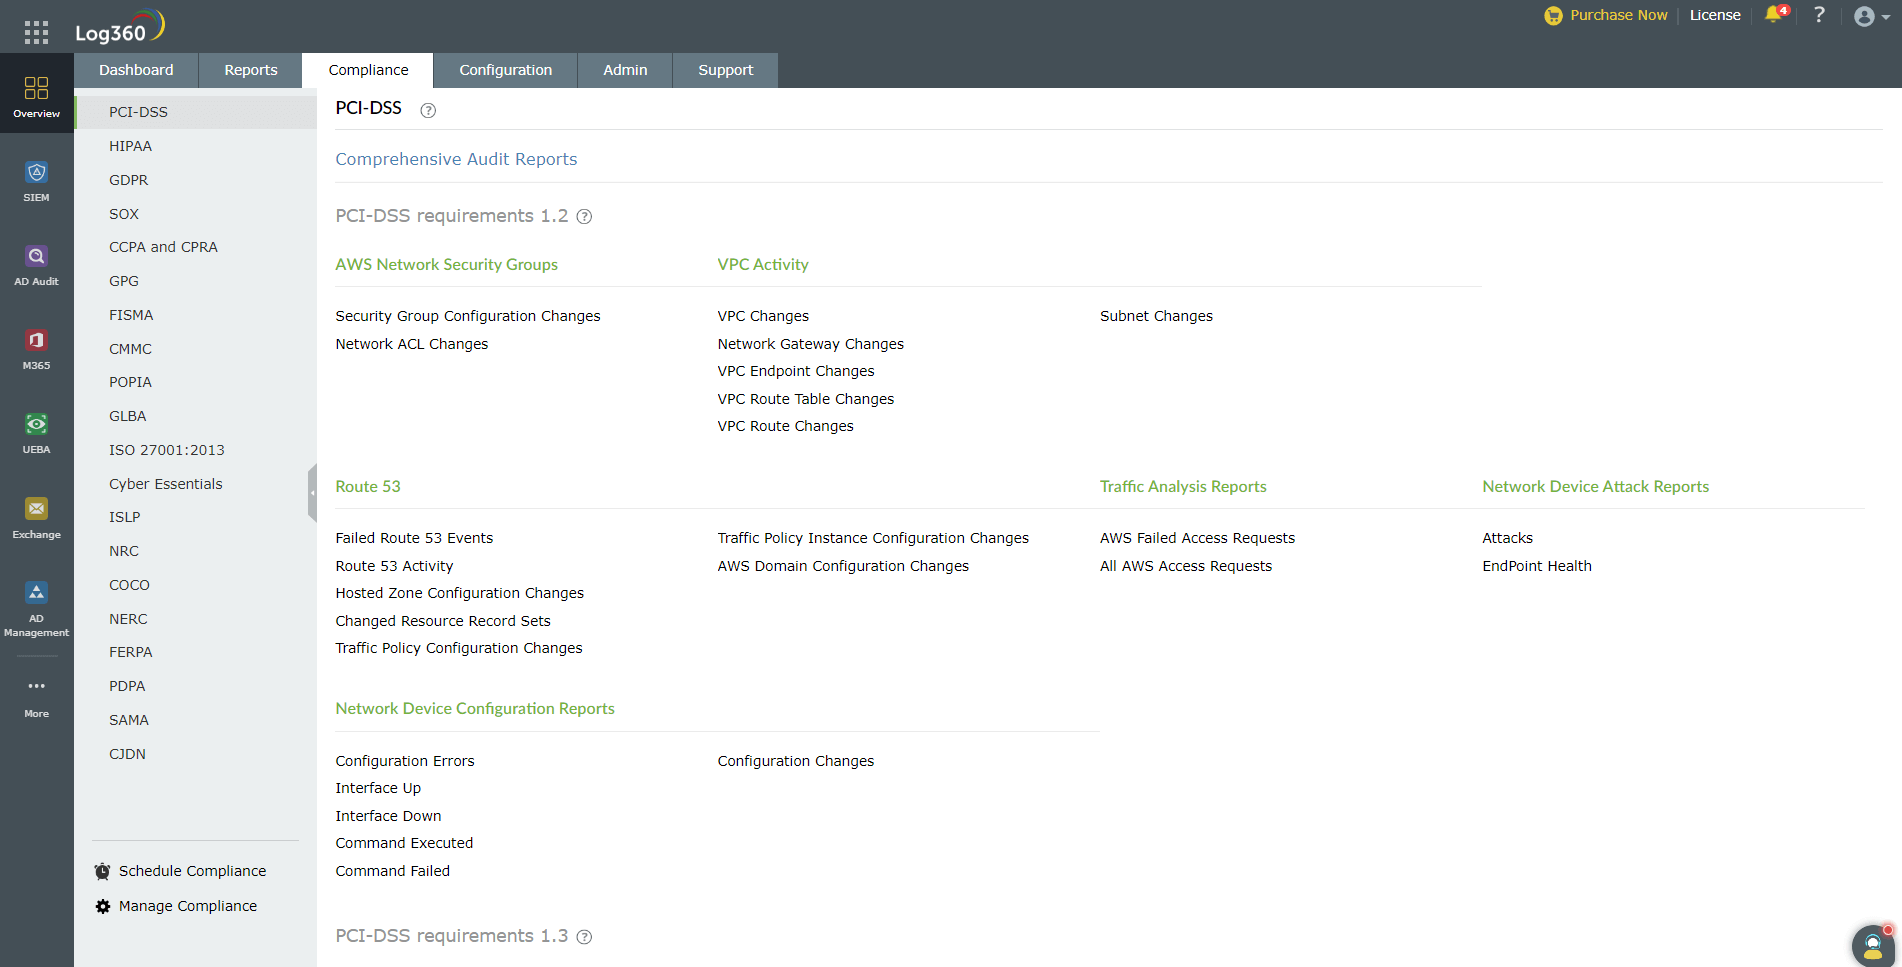Click the Purchase Now link

click(x=1606, y=15)
